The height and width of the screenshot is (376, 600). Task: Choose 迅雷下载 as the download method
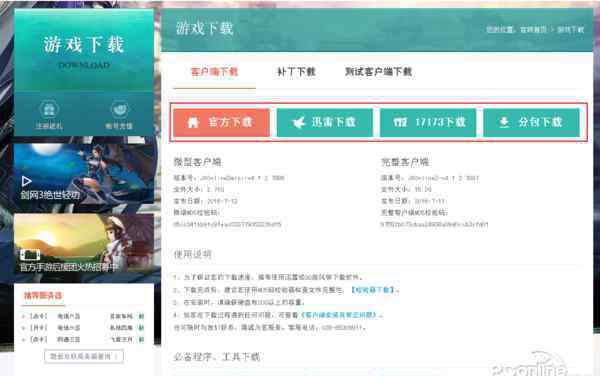click(x=324, y=122)
